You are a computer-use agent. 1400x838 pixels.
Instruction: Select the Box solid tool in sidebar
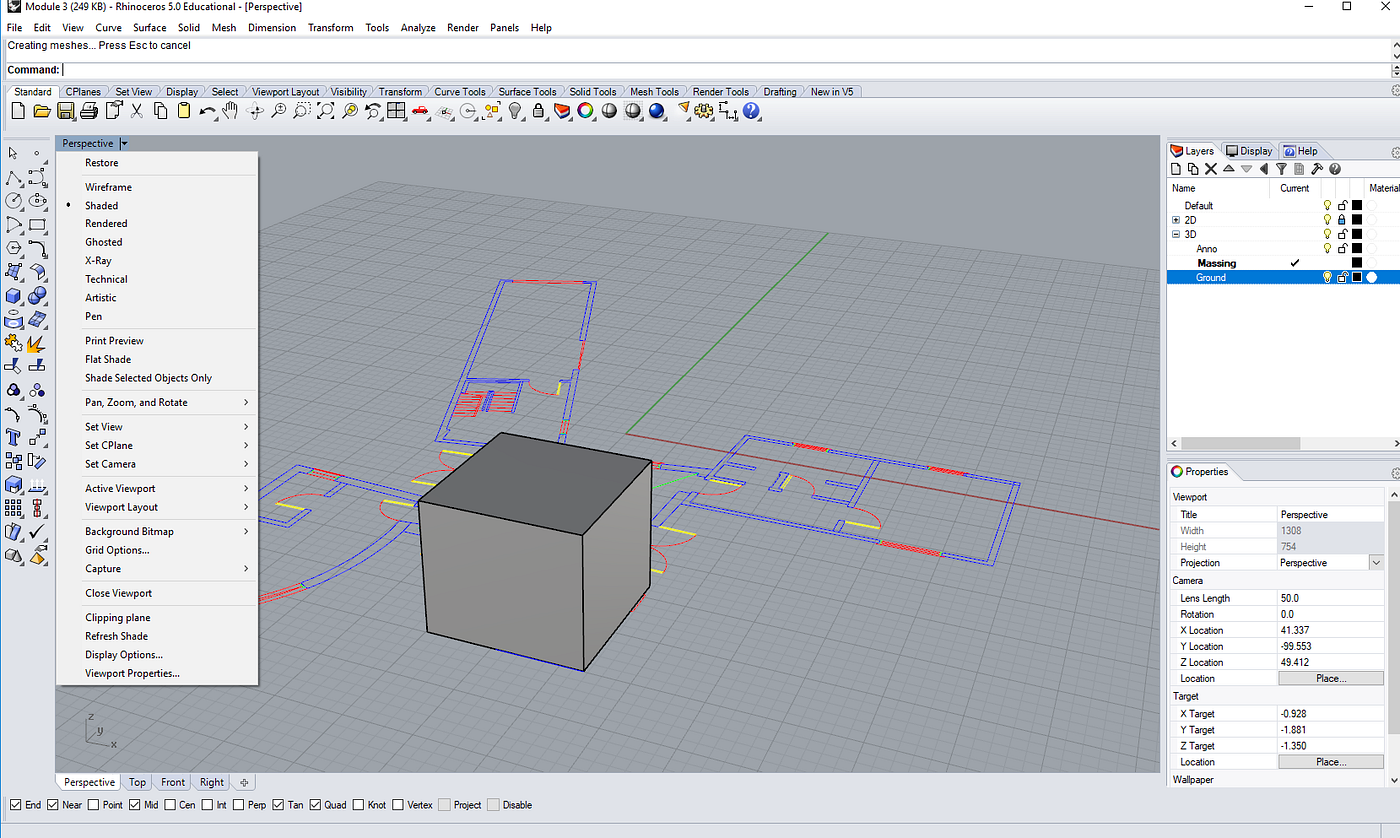[x=14, y=296]
